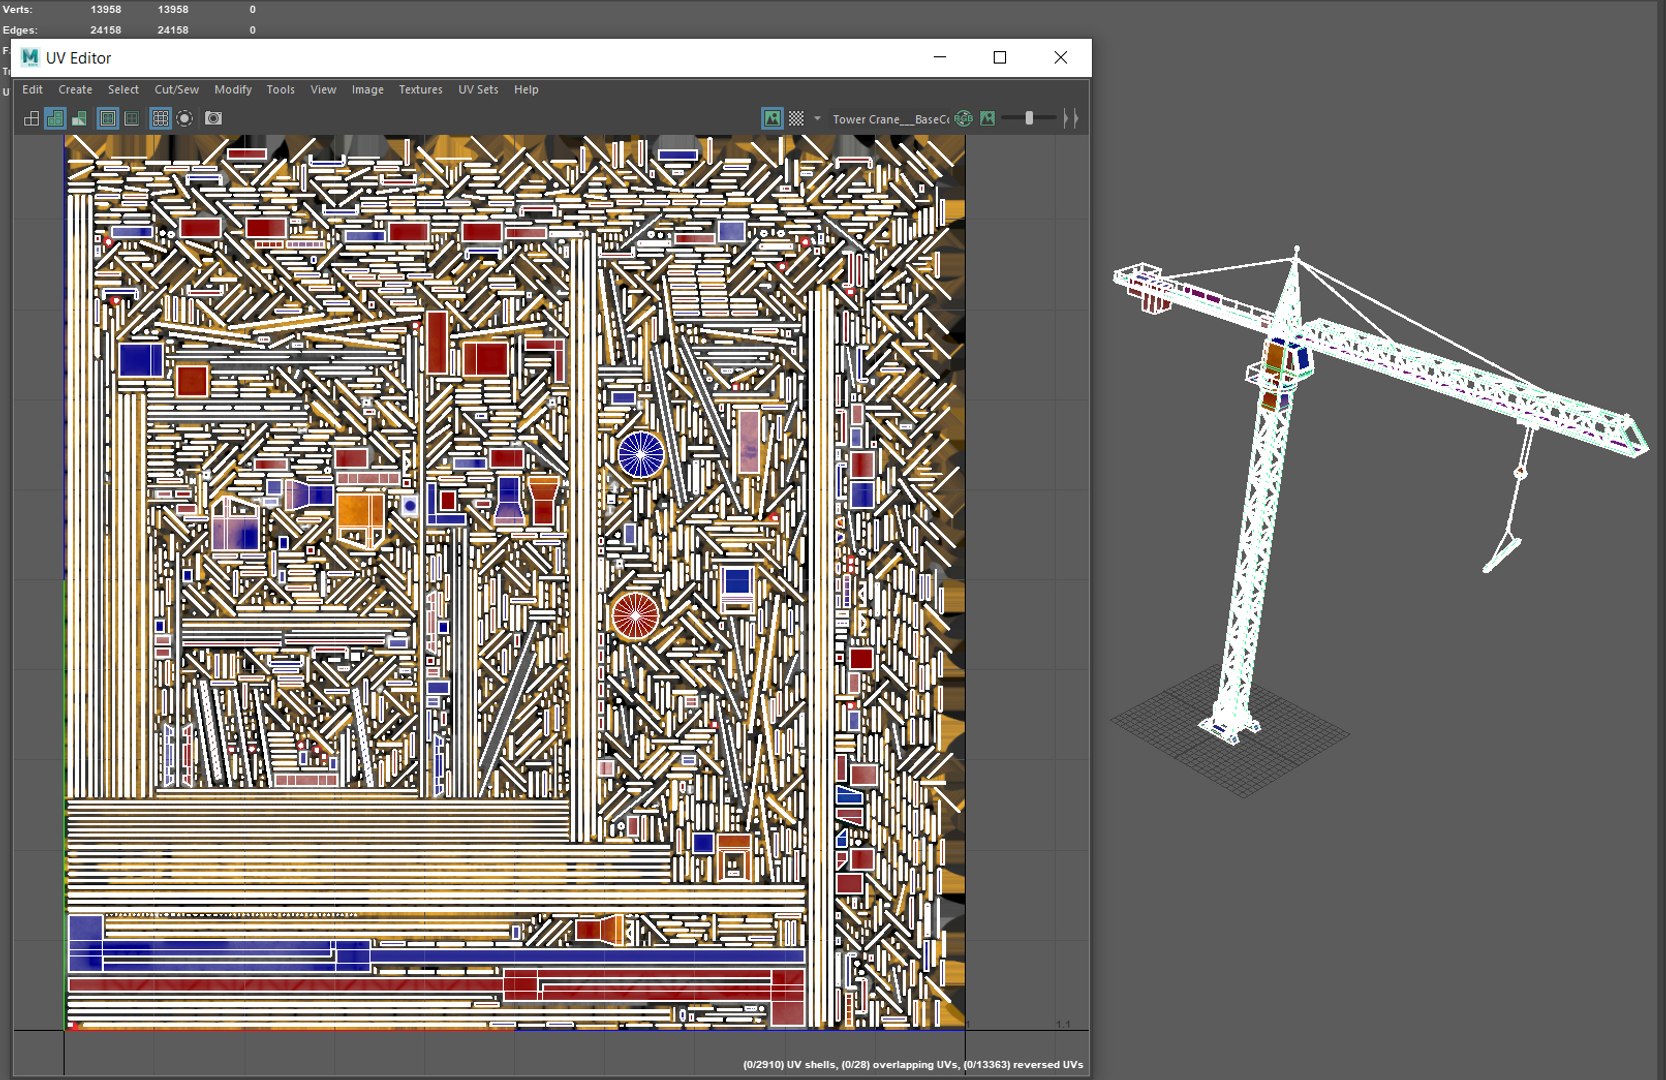This screenshot has width=1666, height=1080.
Task: Click the RGB channels icon
Action: 964,119
